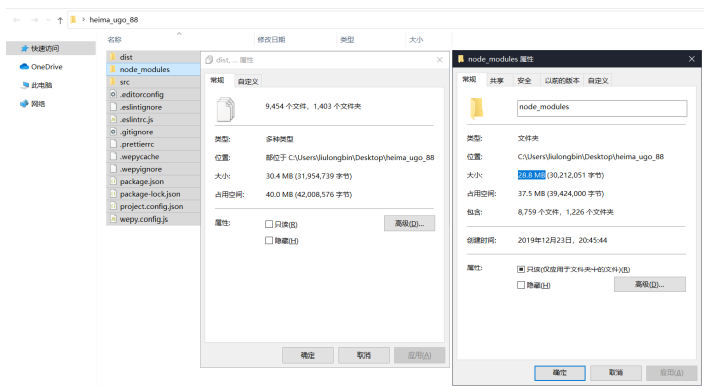
Task: Open Sharing tab in node_modules properties
Action: click(497, 81)
